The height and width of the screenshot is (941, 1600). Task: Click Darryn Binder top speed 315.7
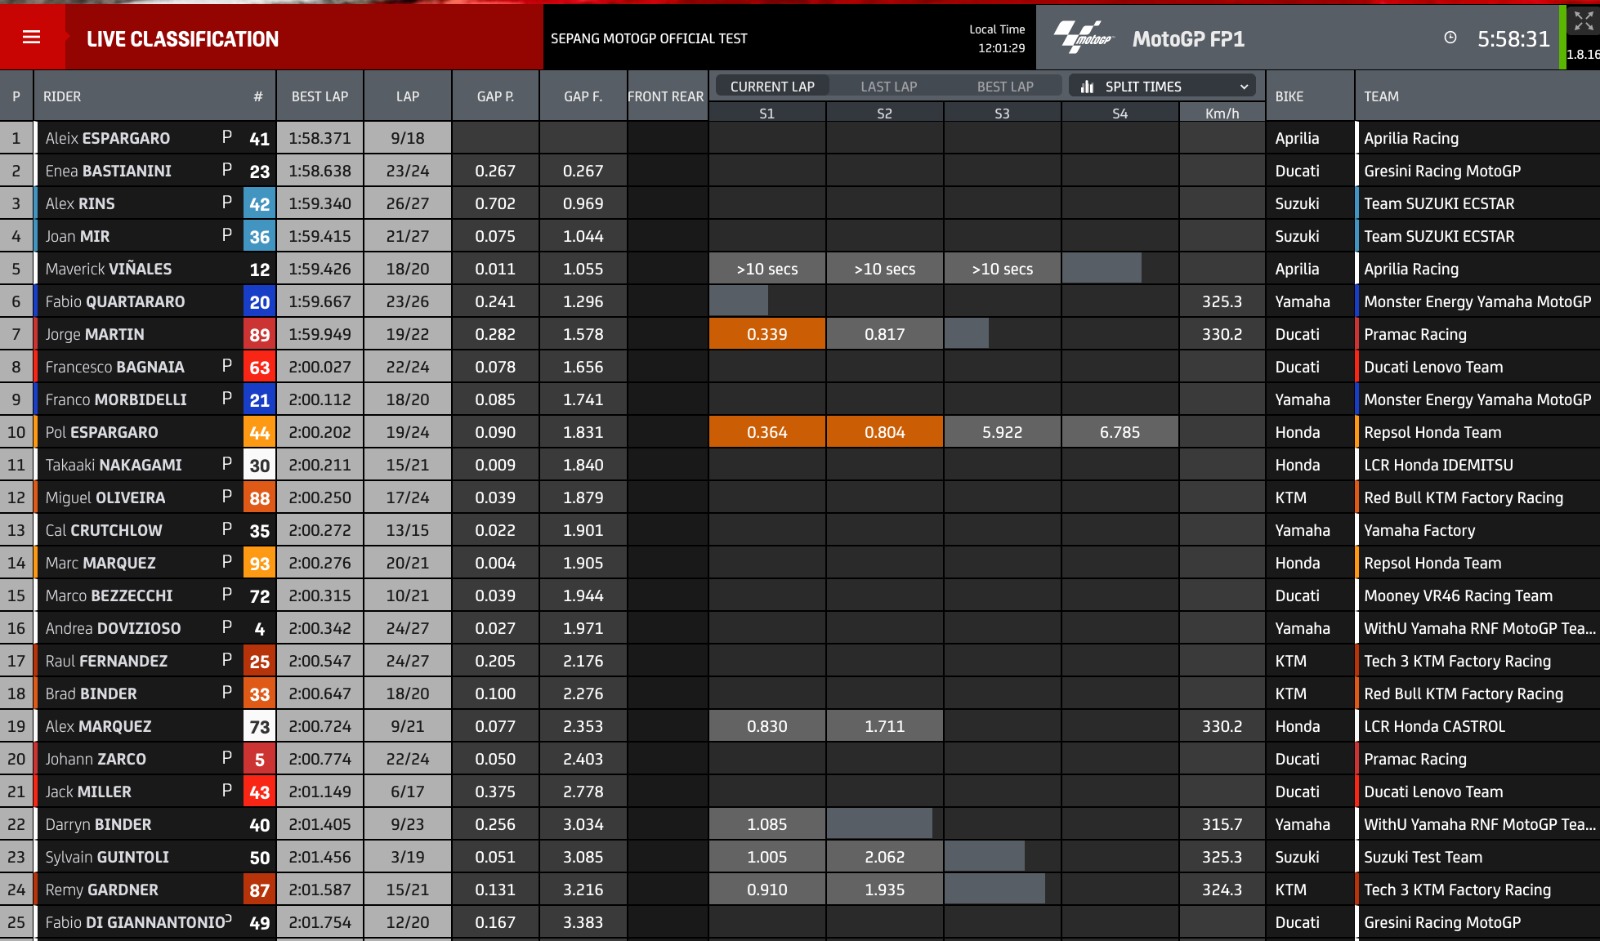[x=1222, y=825]
